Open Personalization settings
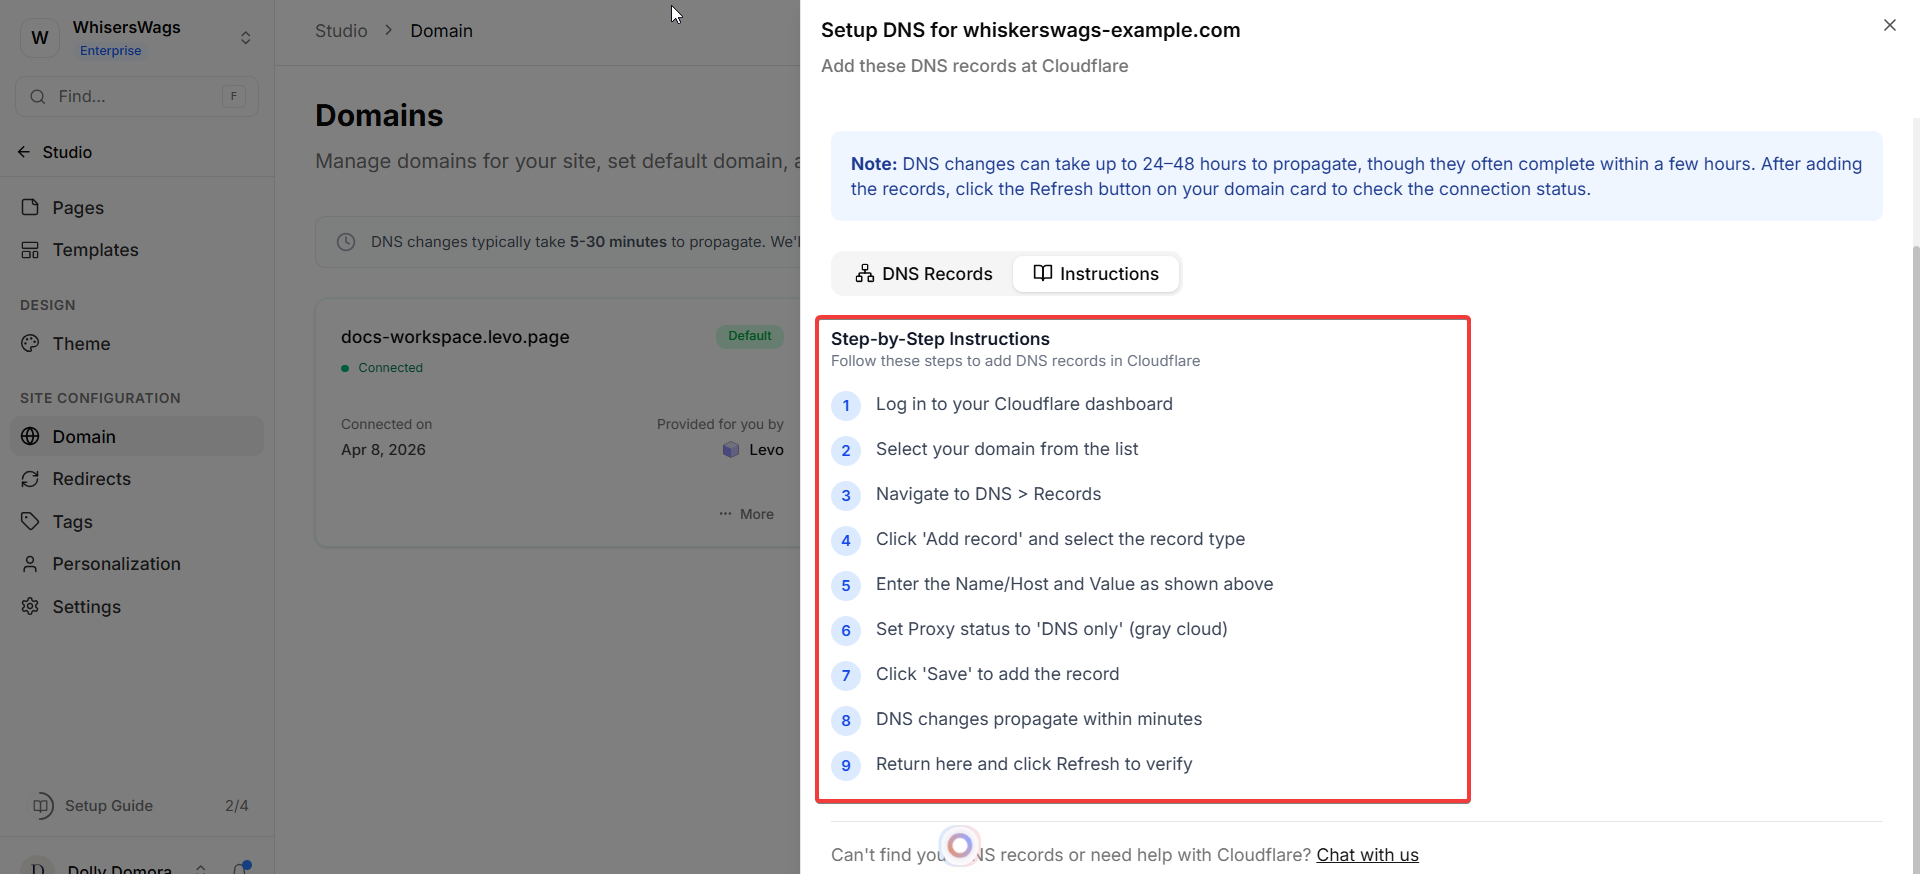 116,564
